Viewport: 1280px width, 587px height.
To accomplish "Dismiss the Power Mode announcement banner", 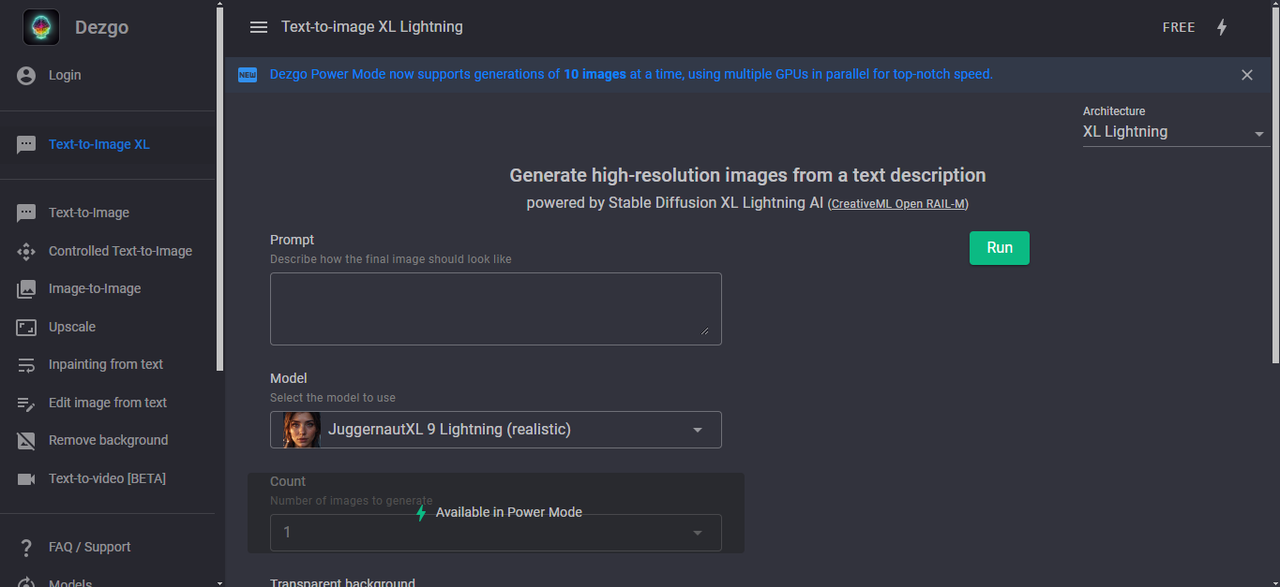I will click(1247, 75).
